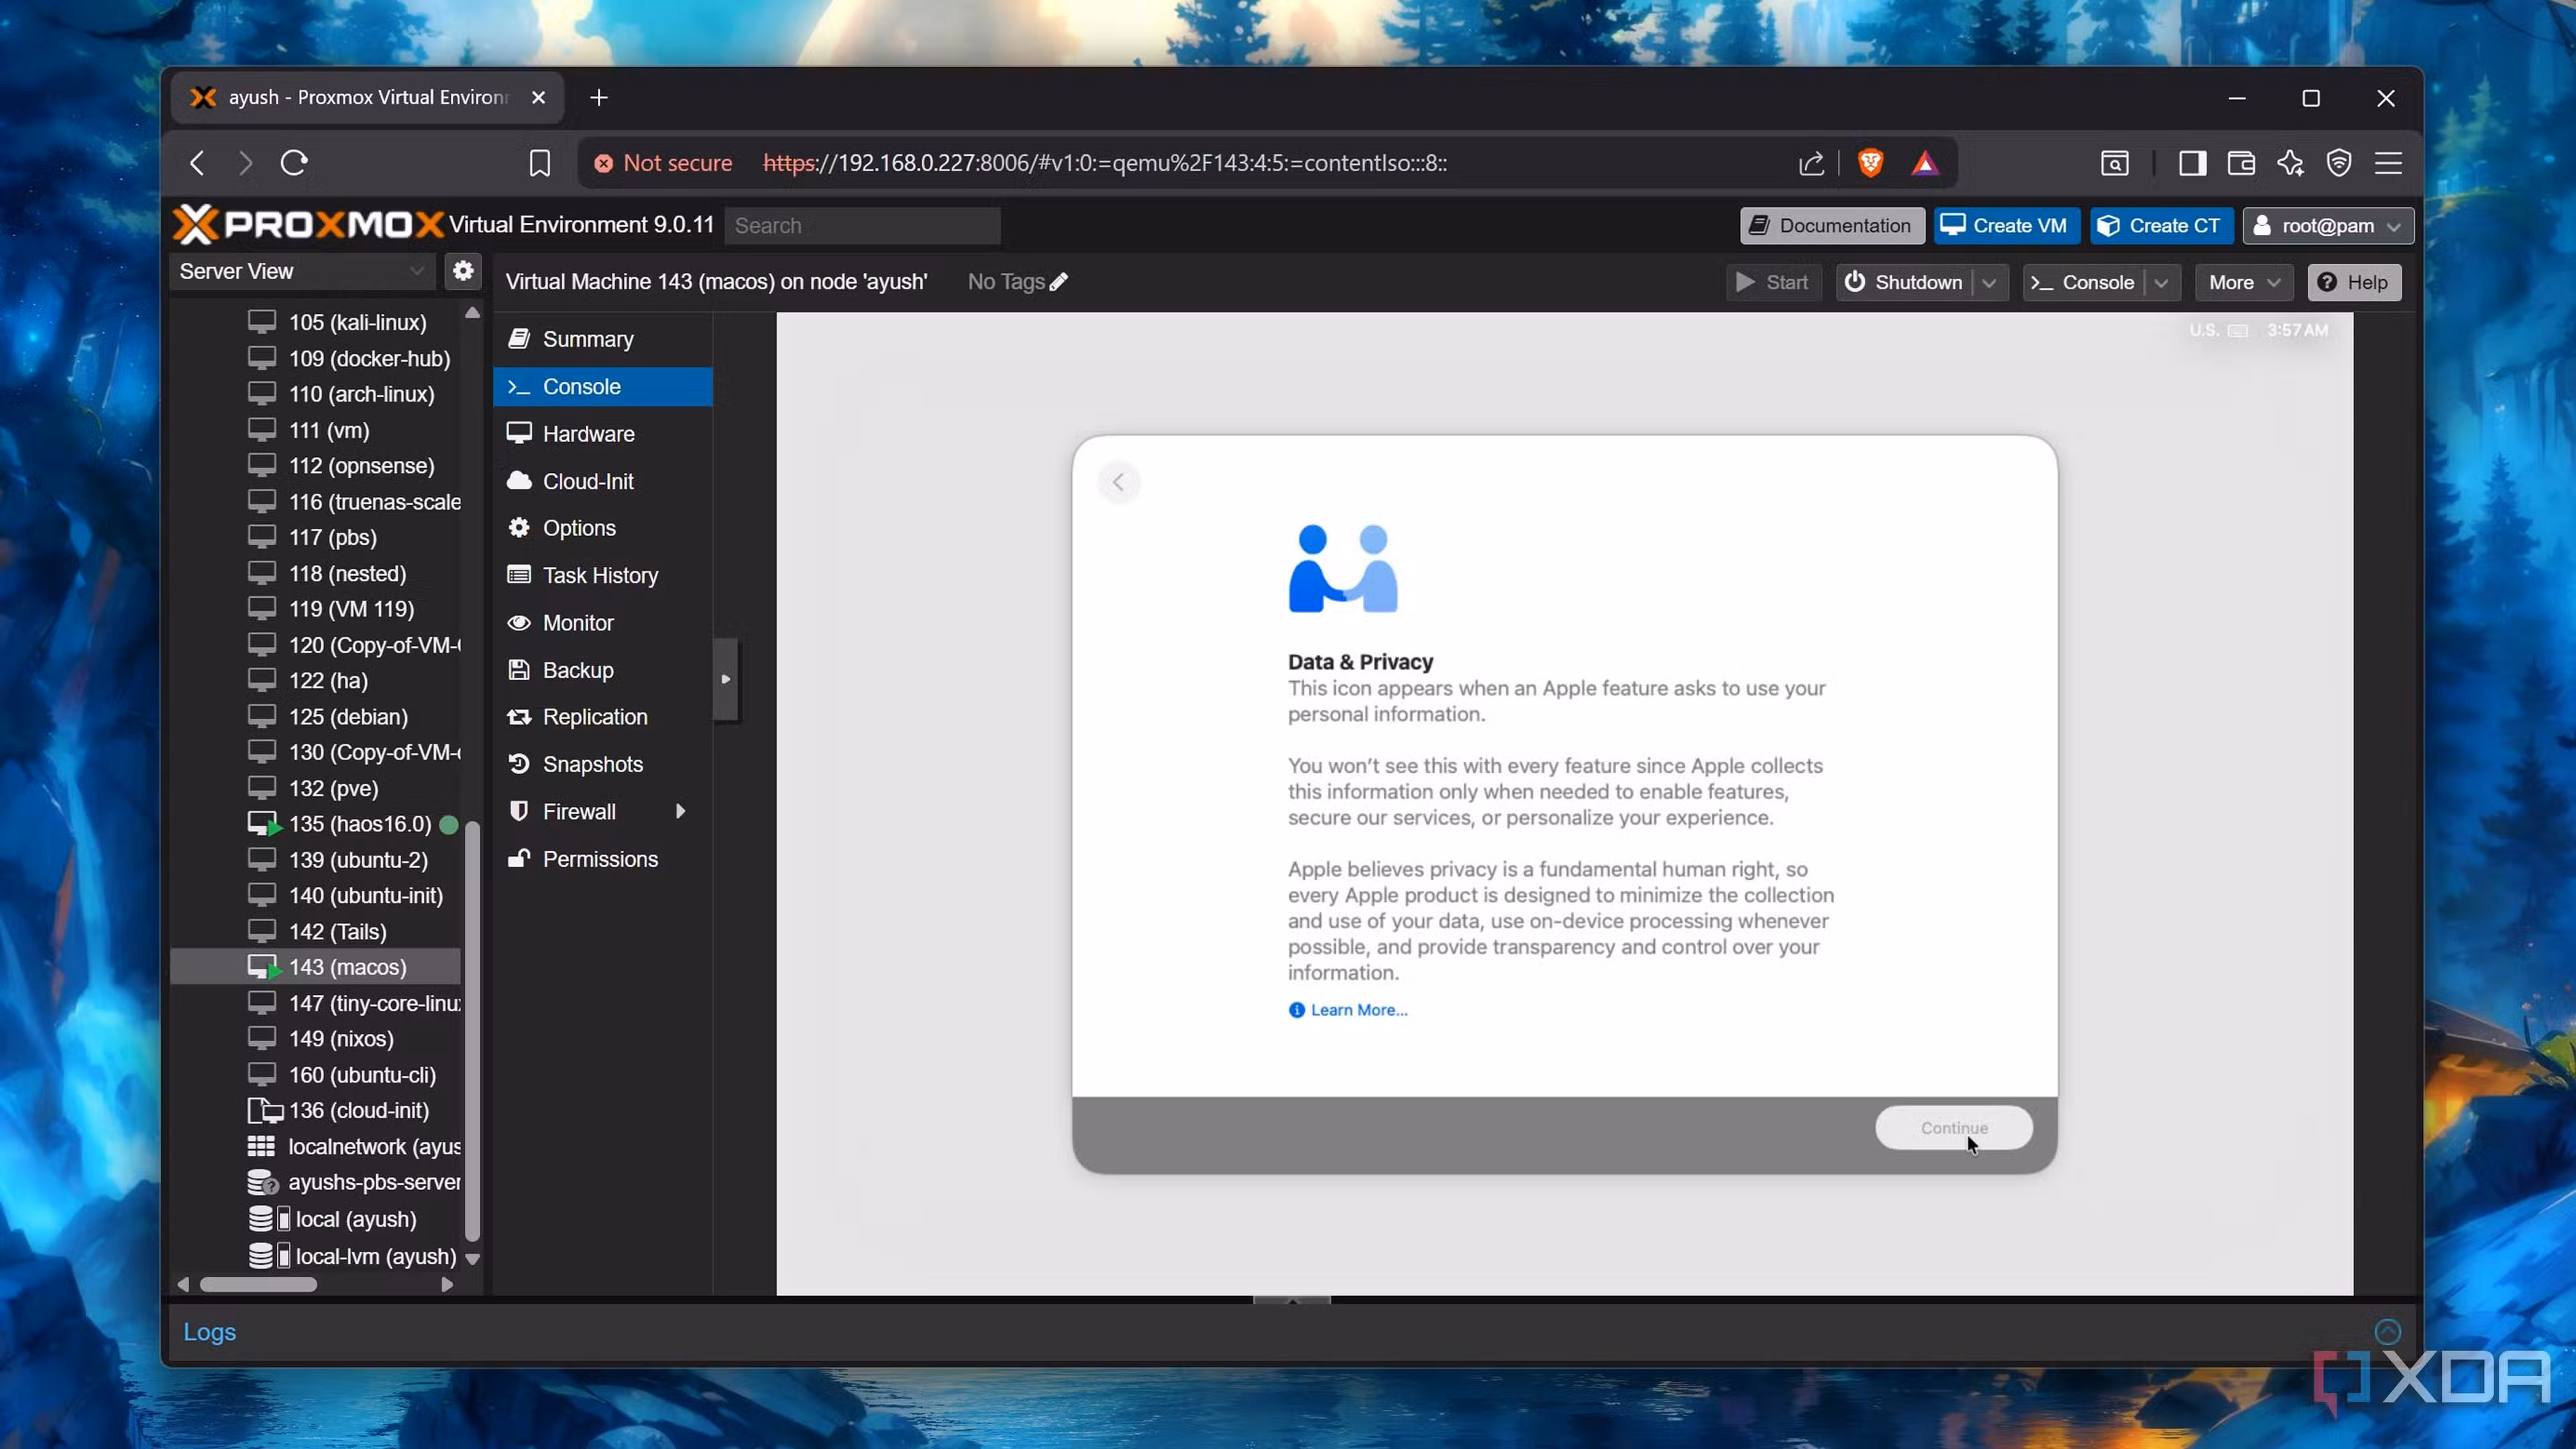Go back with the browser back arrow
2576x1449 pixels.
pyautogui.click(x=197, y=162)
